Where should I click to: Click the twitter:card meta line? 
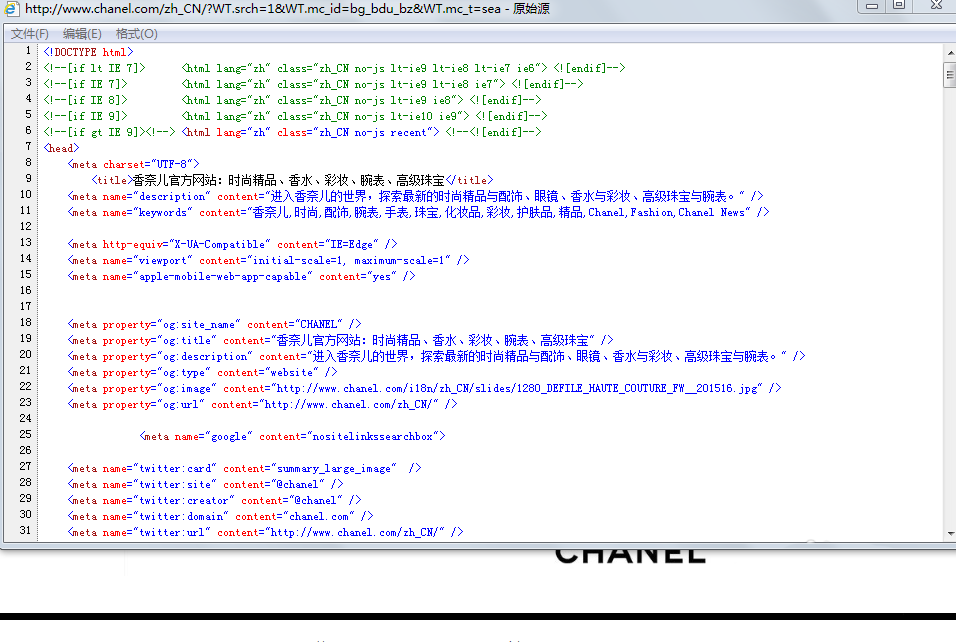tap(244, 468)
